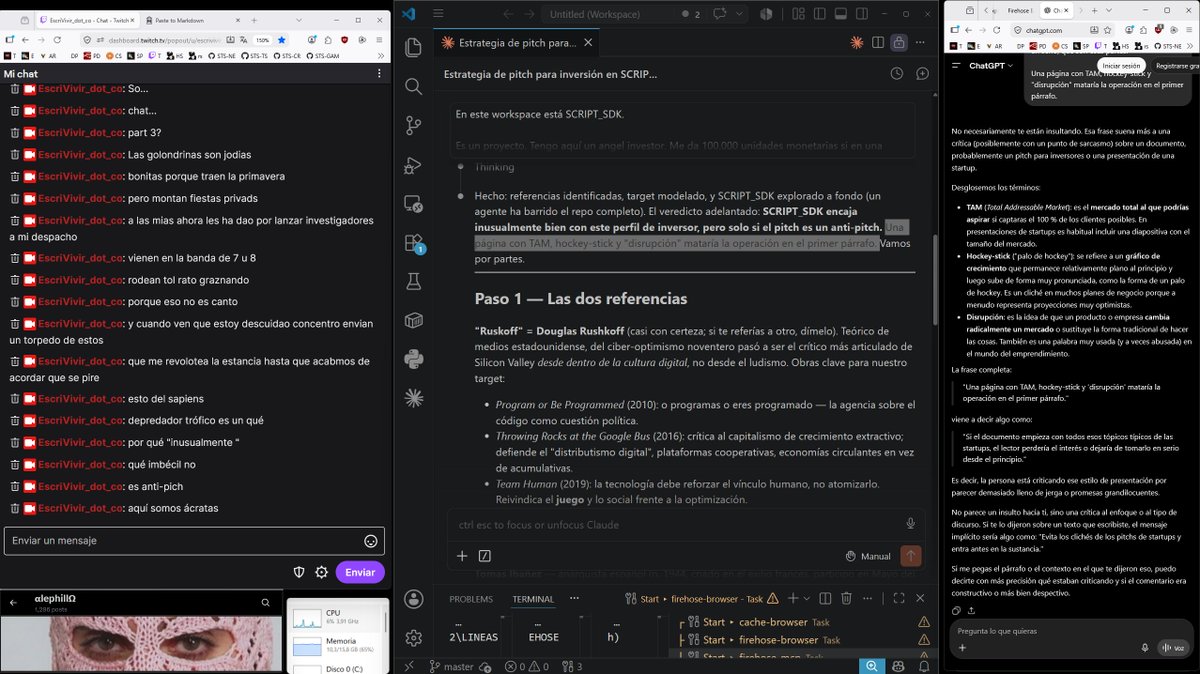Open the Manage gear in VS Code
Image resolution: width=1200 pixels, height=674 pixels.
(414, 637)
